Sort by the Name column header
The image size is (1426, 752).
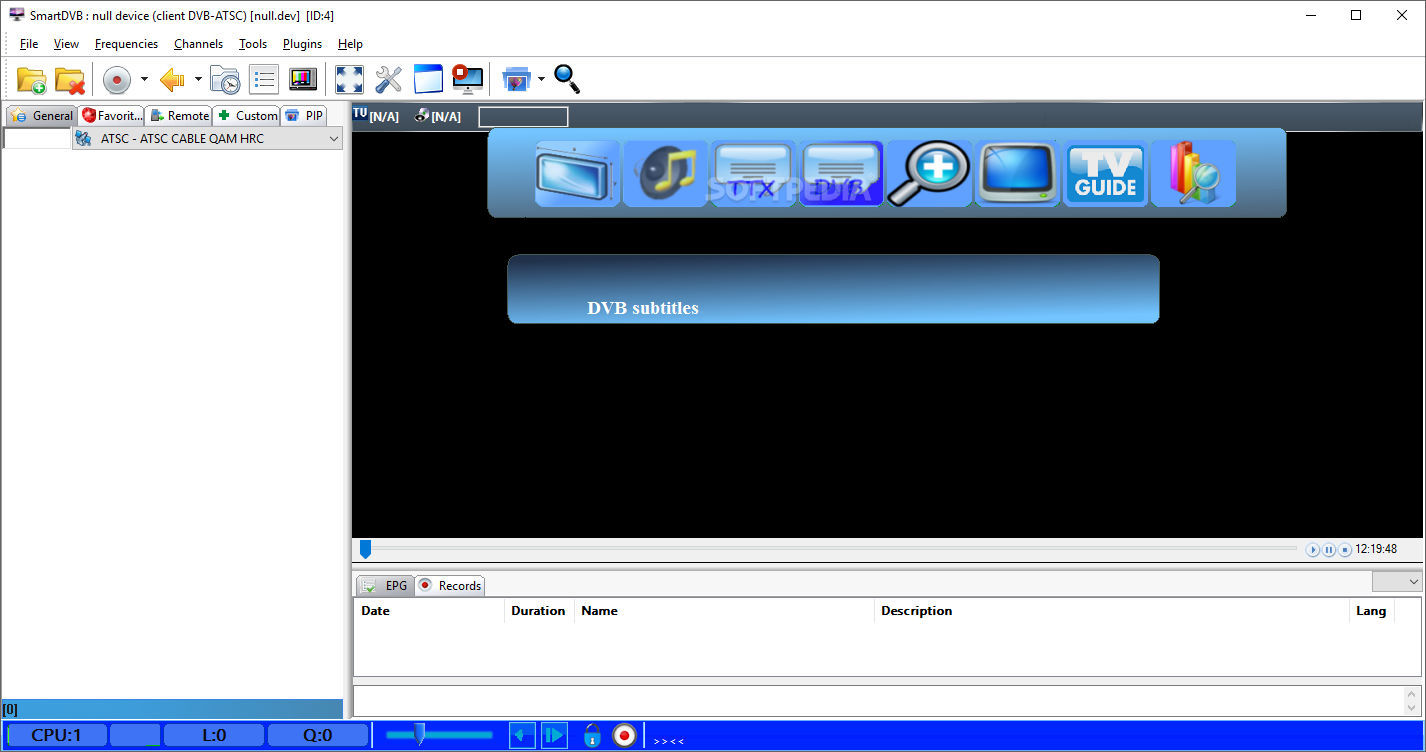(x=724, y=611)
